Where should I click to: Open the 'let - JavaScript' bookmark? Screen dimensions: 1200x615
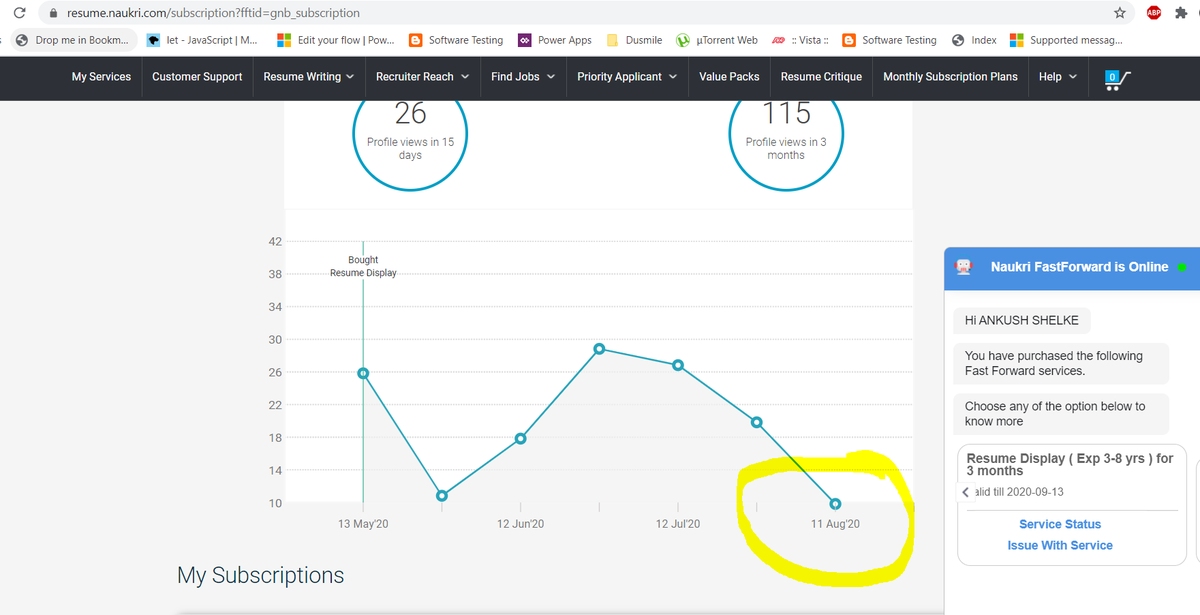[202, 40]
